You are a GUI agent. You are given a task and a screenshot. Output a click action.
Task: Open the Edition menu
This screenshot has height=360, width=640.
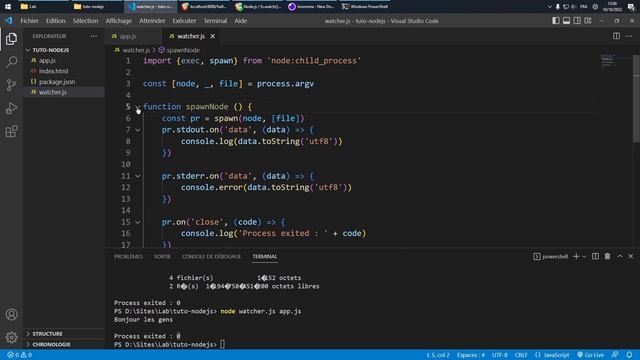click(56, 21)
